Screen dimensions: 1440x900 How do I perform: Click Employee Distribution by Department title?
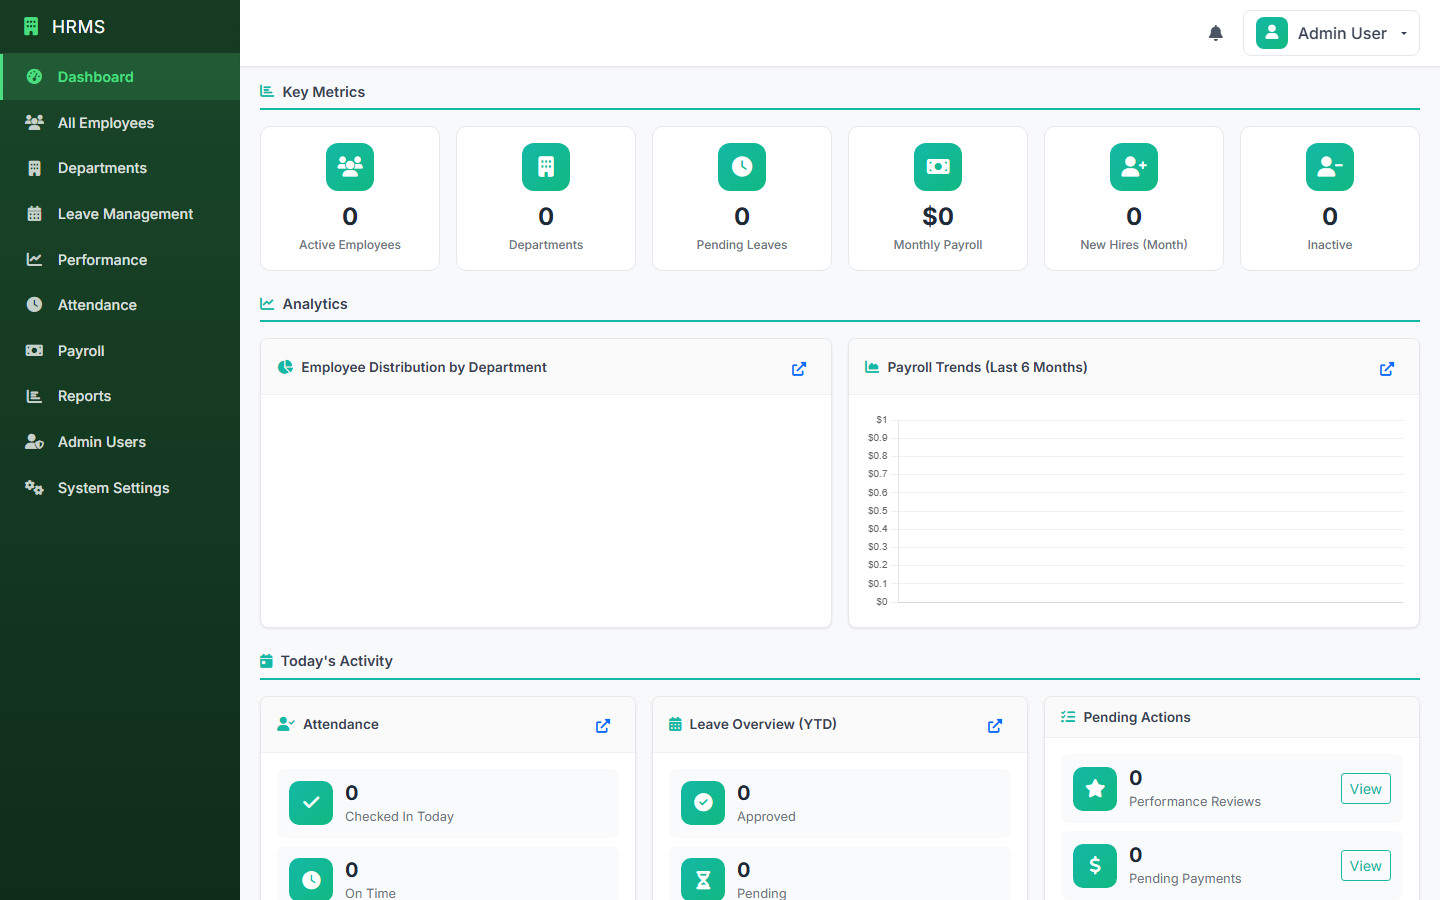point(424,368)
